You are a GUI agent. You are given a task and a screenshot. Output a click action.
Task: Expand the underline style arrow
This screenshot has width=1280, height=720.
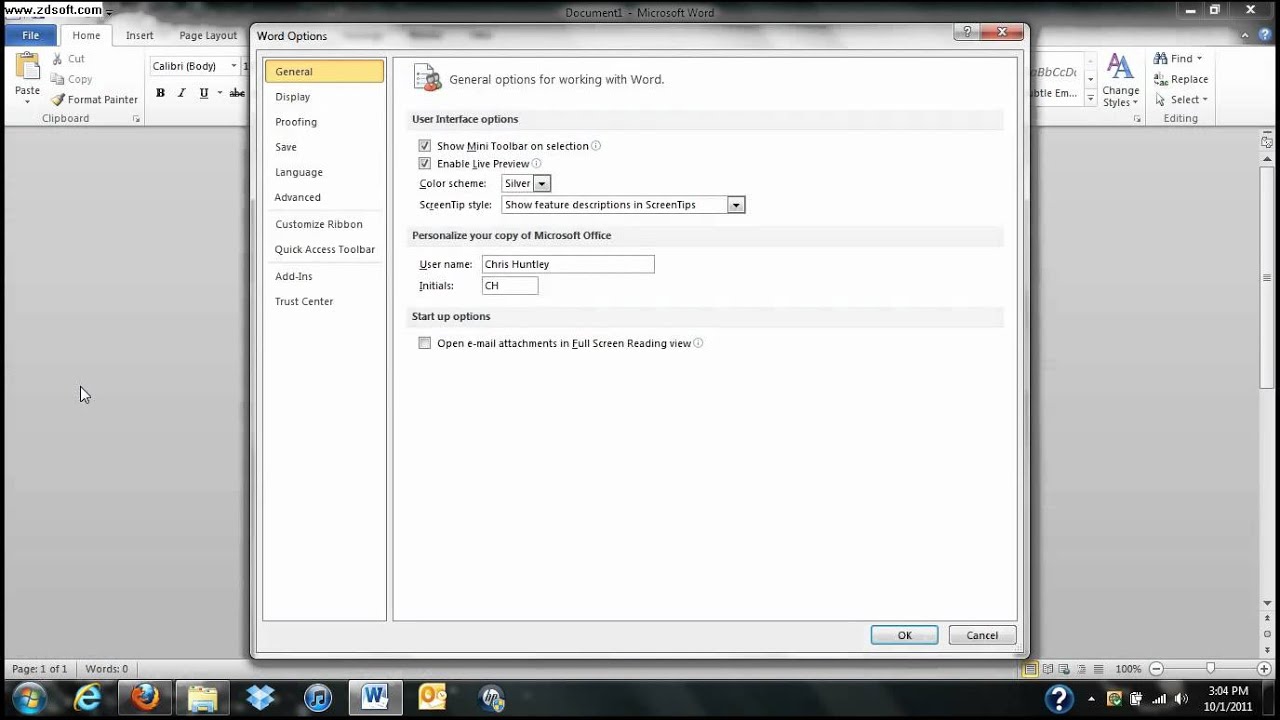(x=218, y=93)
